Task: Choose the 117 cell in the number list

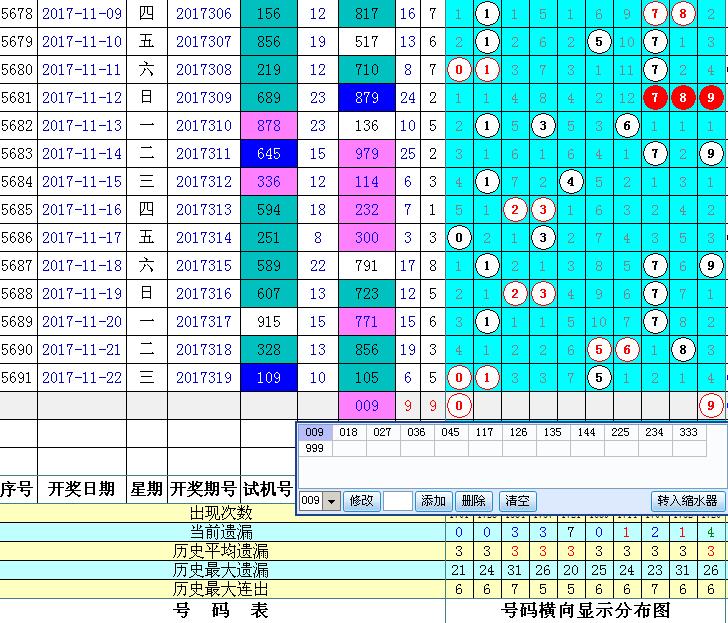Action: coord(484,433)
